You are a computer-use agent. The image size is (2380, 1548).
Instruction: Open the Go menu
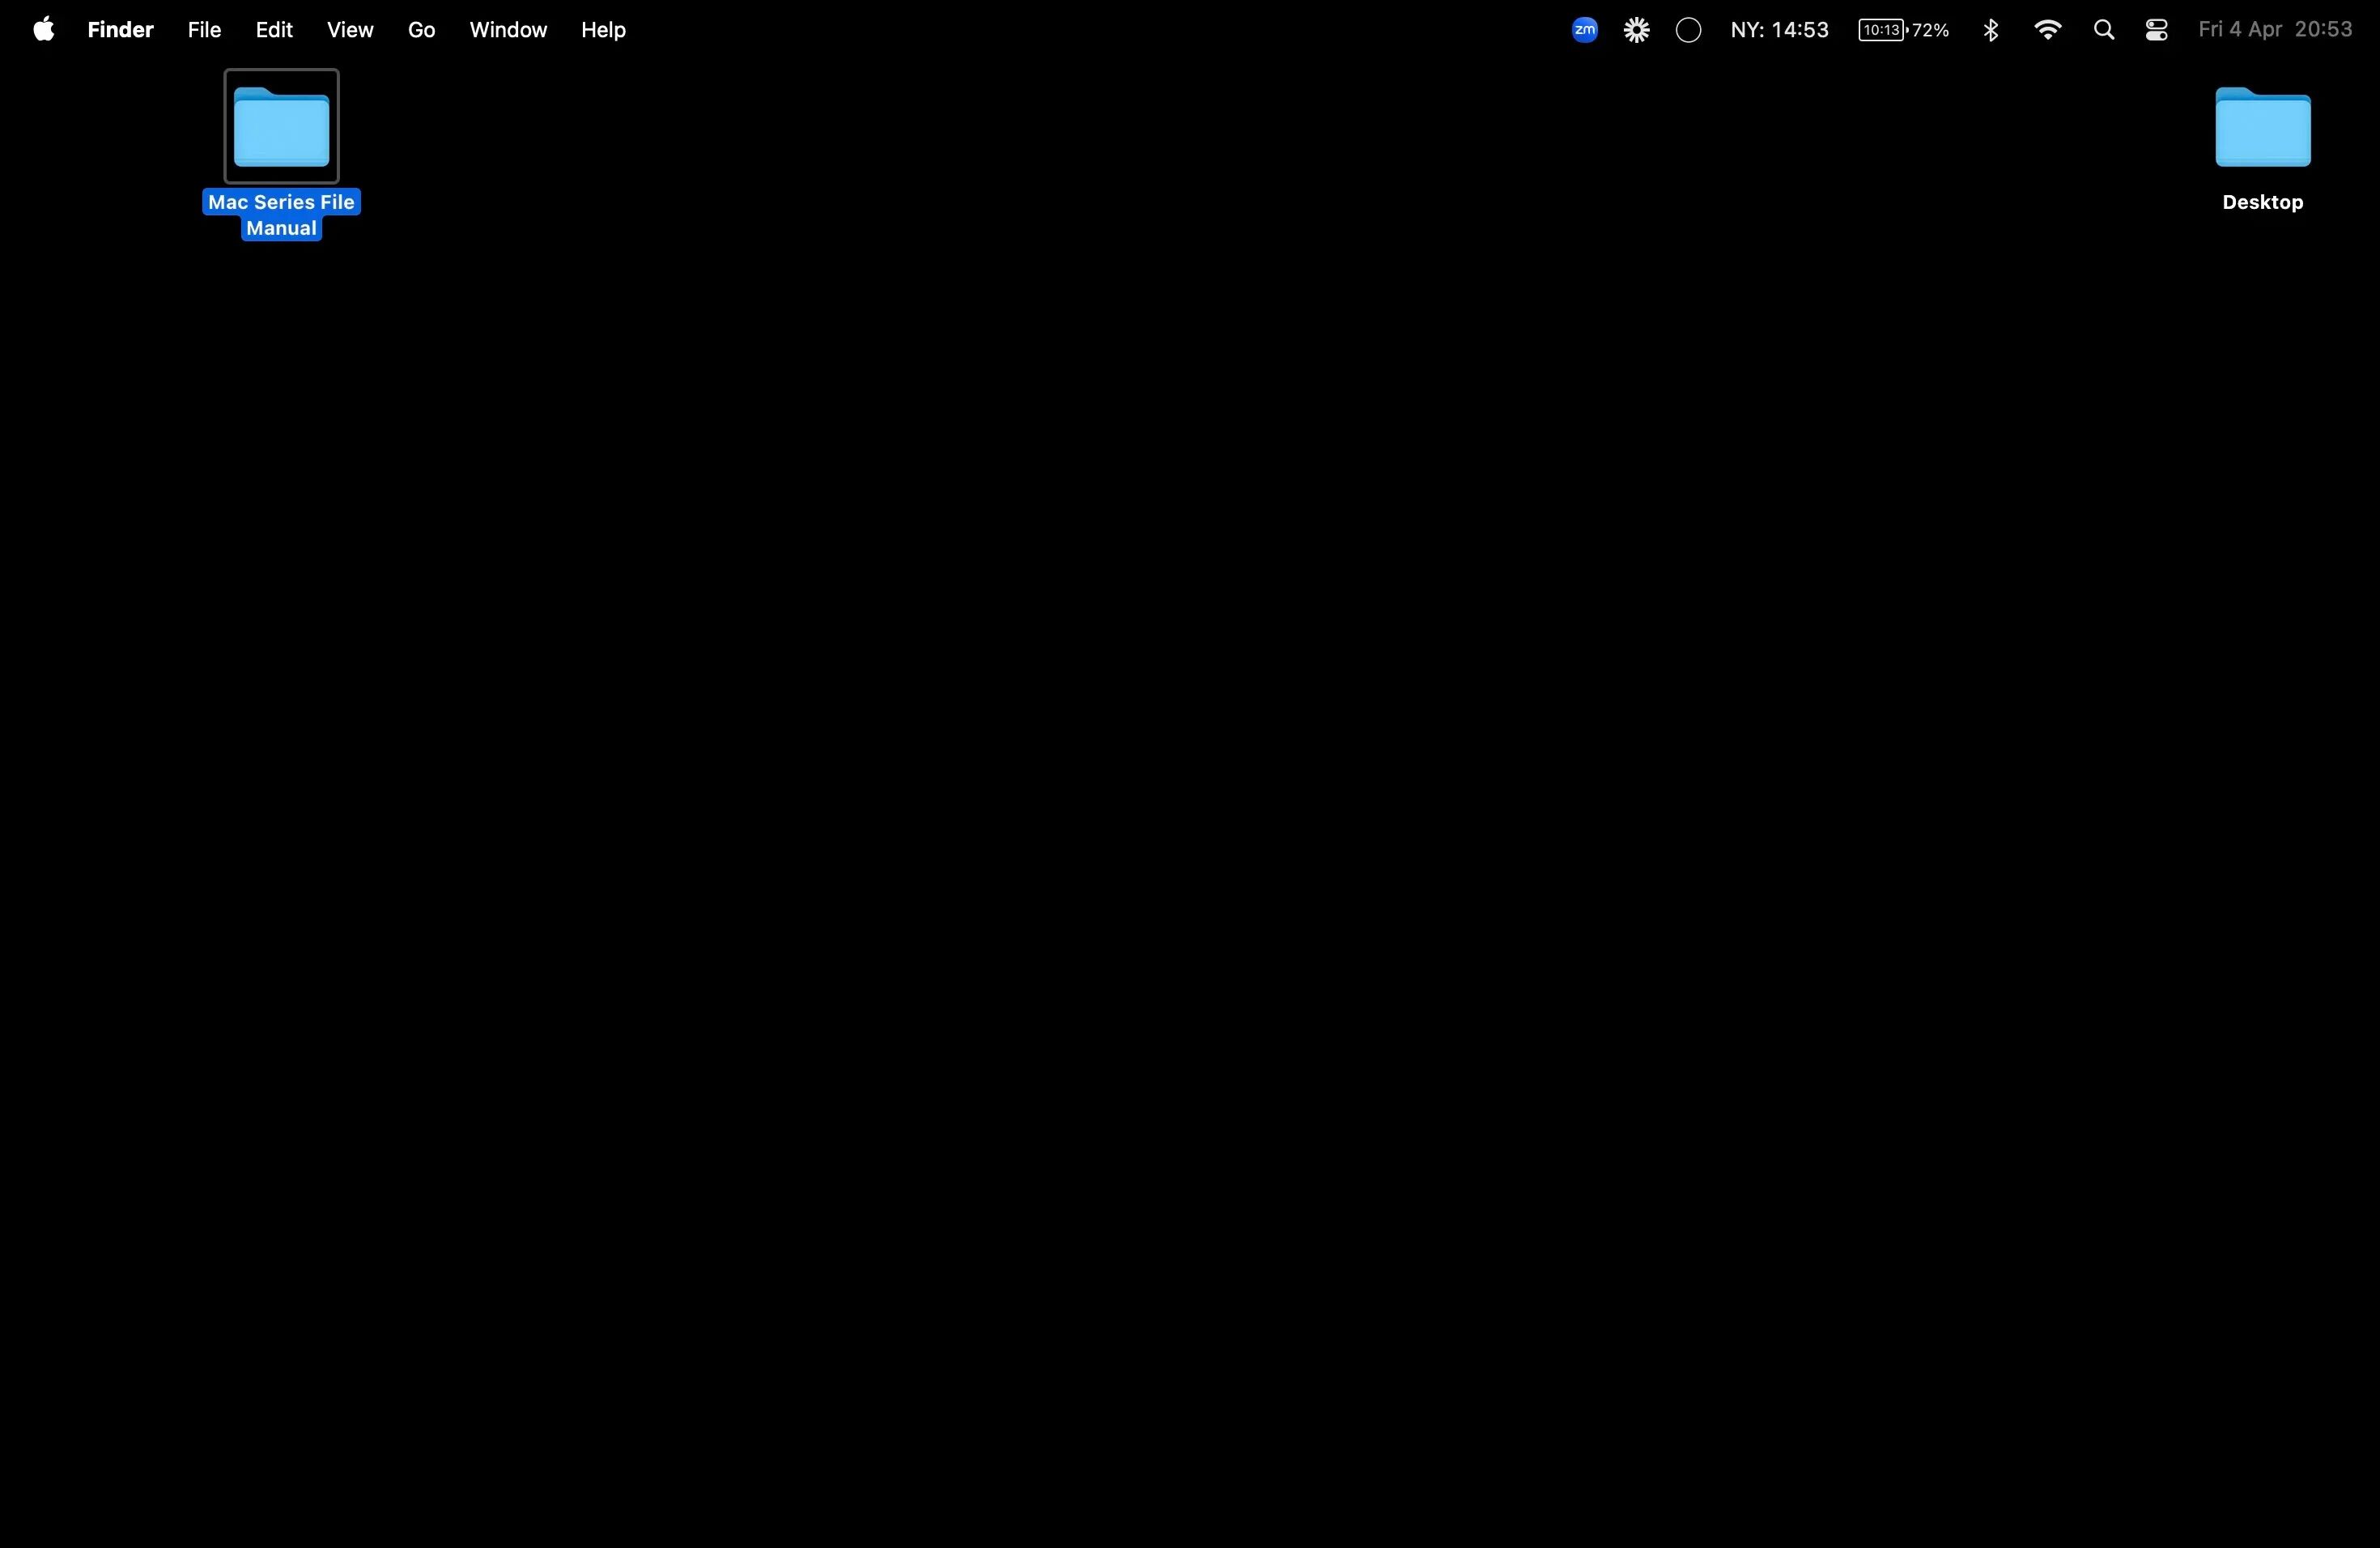pos(421,30)
